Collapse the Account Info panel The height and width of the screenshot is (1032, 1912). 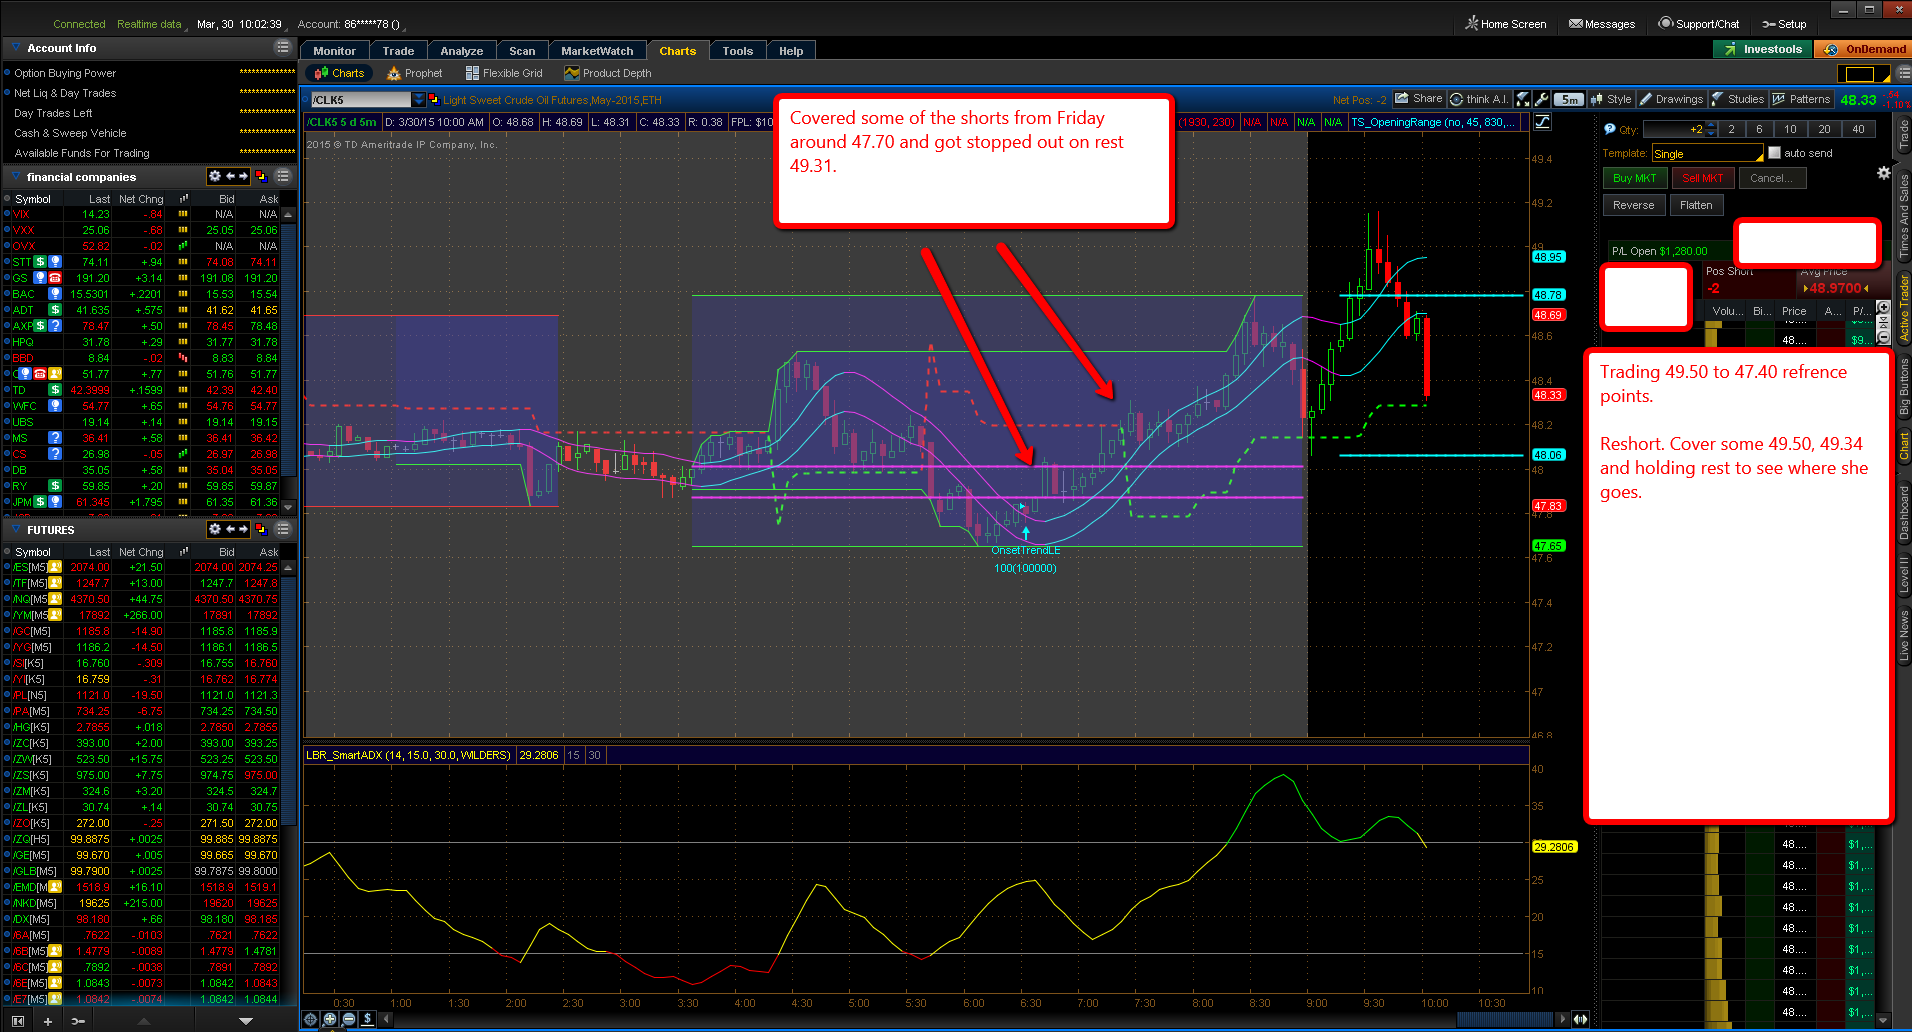tap(15, 47)
